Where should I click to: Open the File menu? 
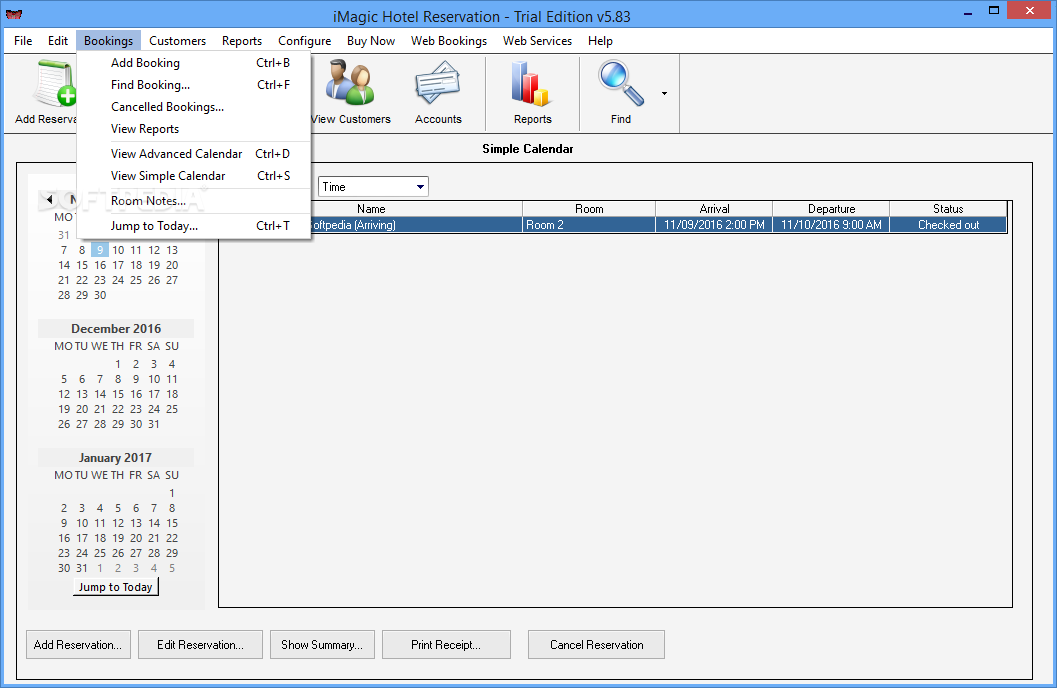click(x=23, y=40)
